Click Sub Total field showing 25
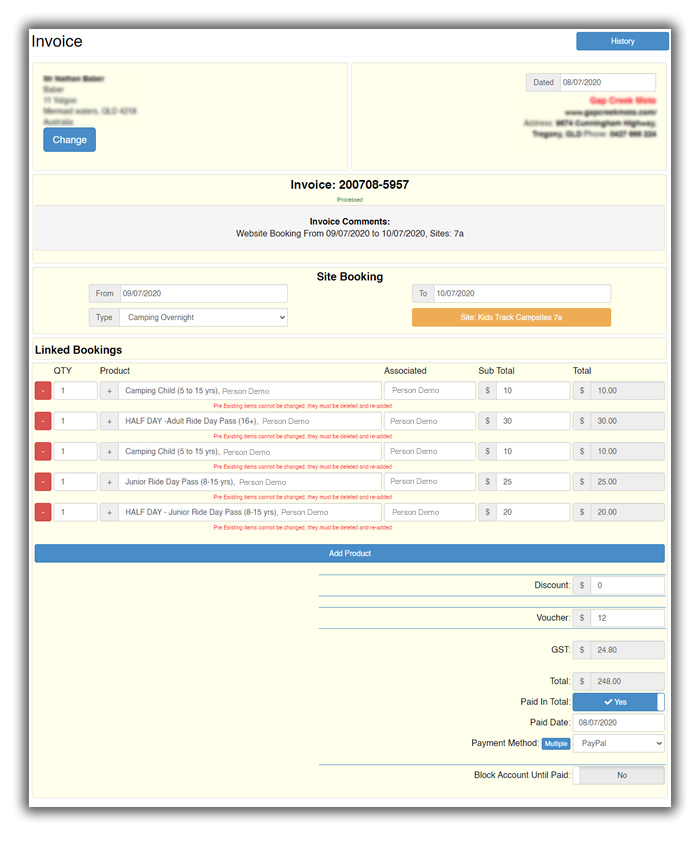The width and height of the screenshot is (700, 844). pos(533,482)
